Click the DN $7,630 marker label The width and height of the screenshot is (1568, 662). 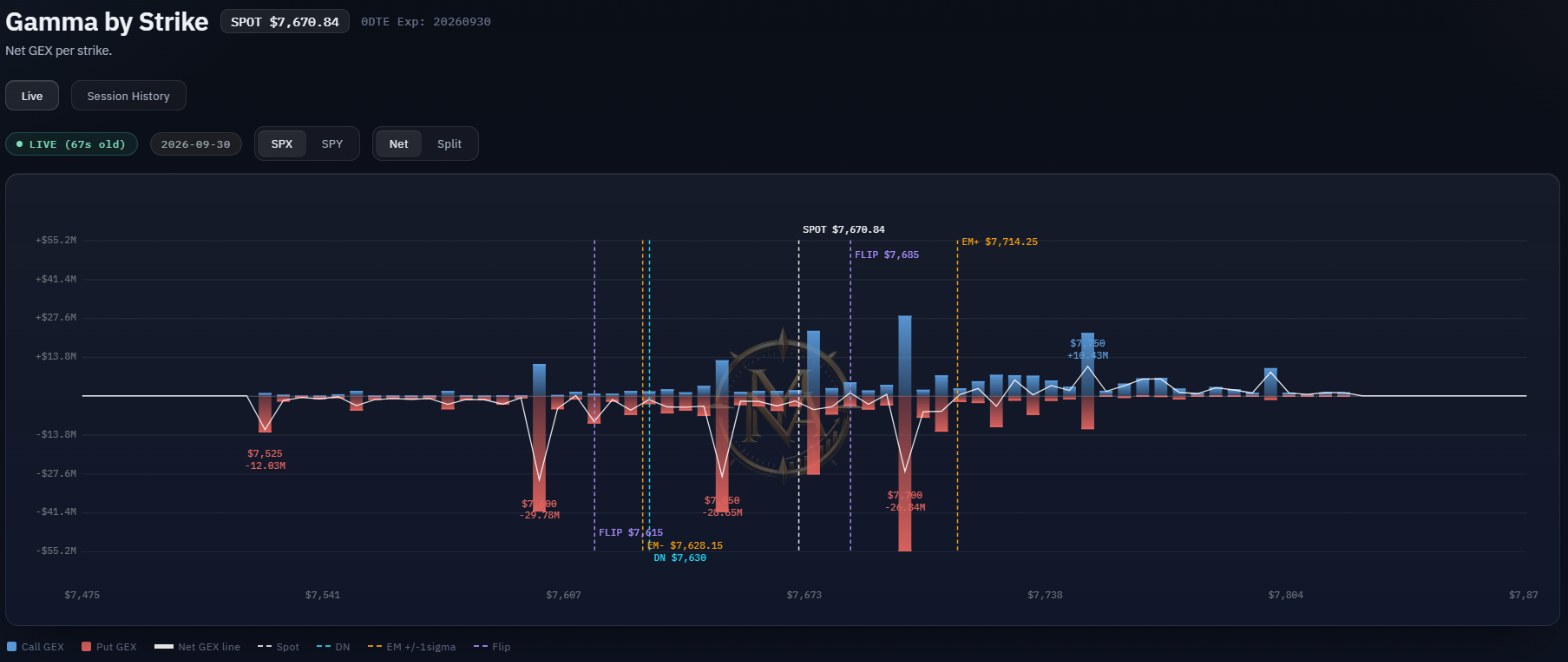pos(680,558)
